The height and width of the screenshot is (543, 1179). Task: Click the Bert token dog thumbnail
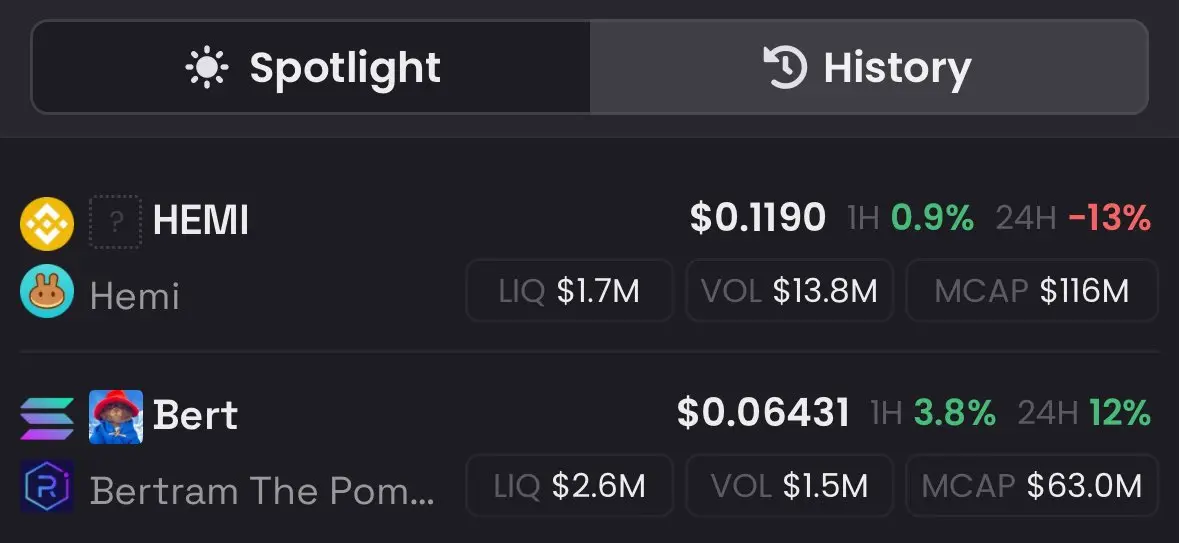click(x=116, y=417)
